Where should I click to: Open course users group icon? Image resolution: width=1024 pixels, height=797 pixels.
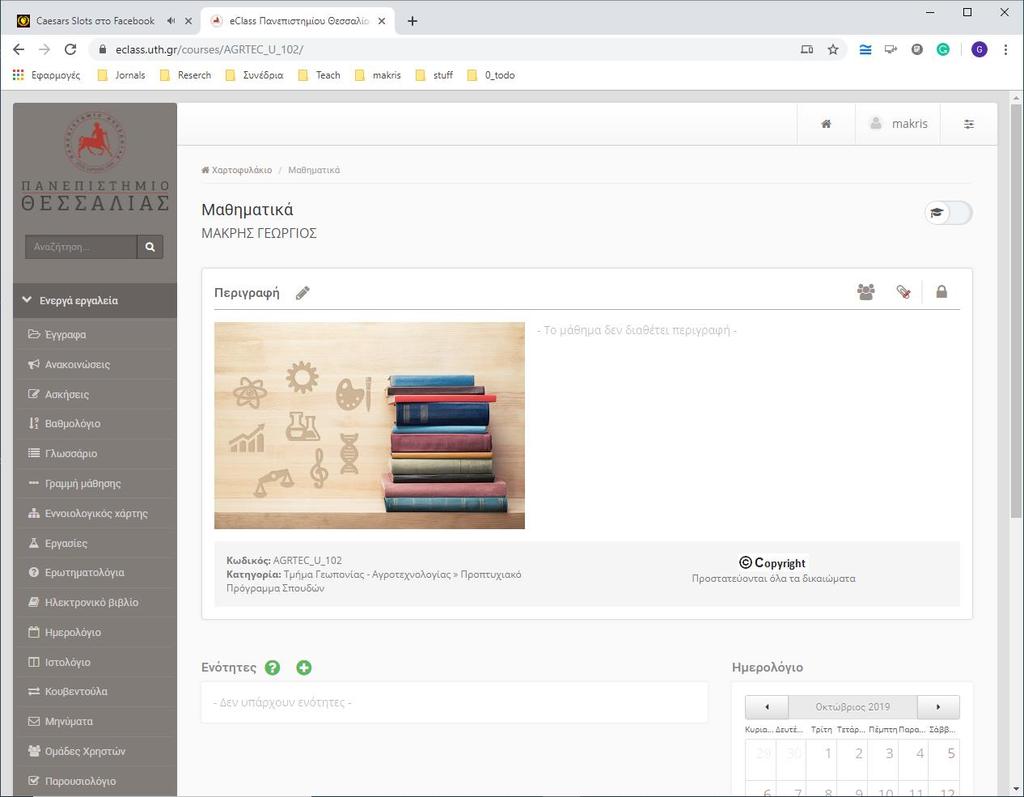pyautogui.click(x=866, y=292)
